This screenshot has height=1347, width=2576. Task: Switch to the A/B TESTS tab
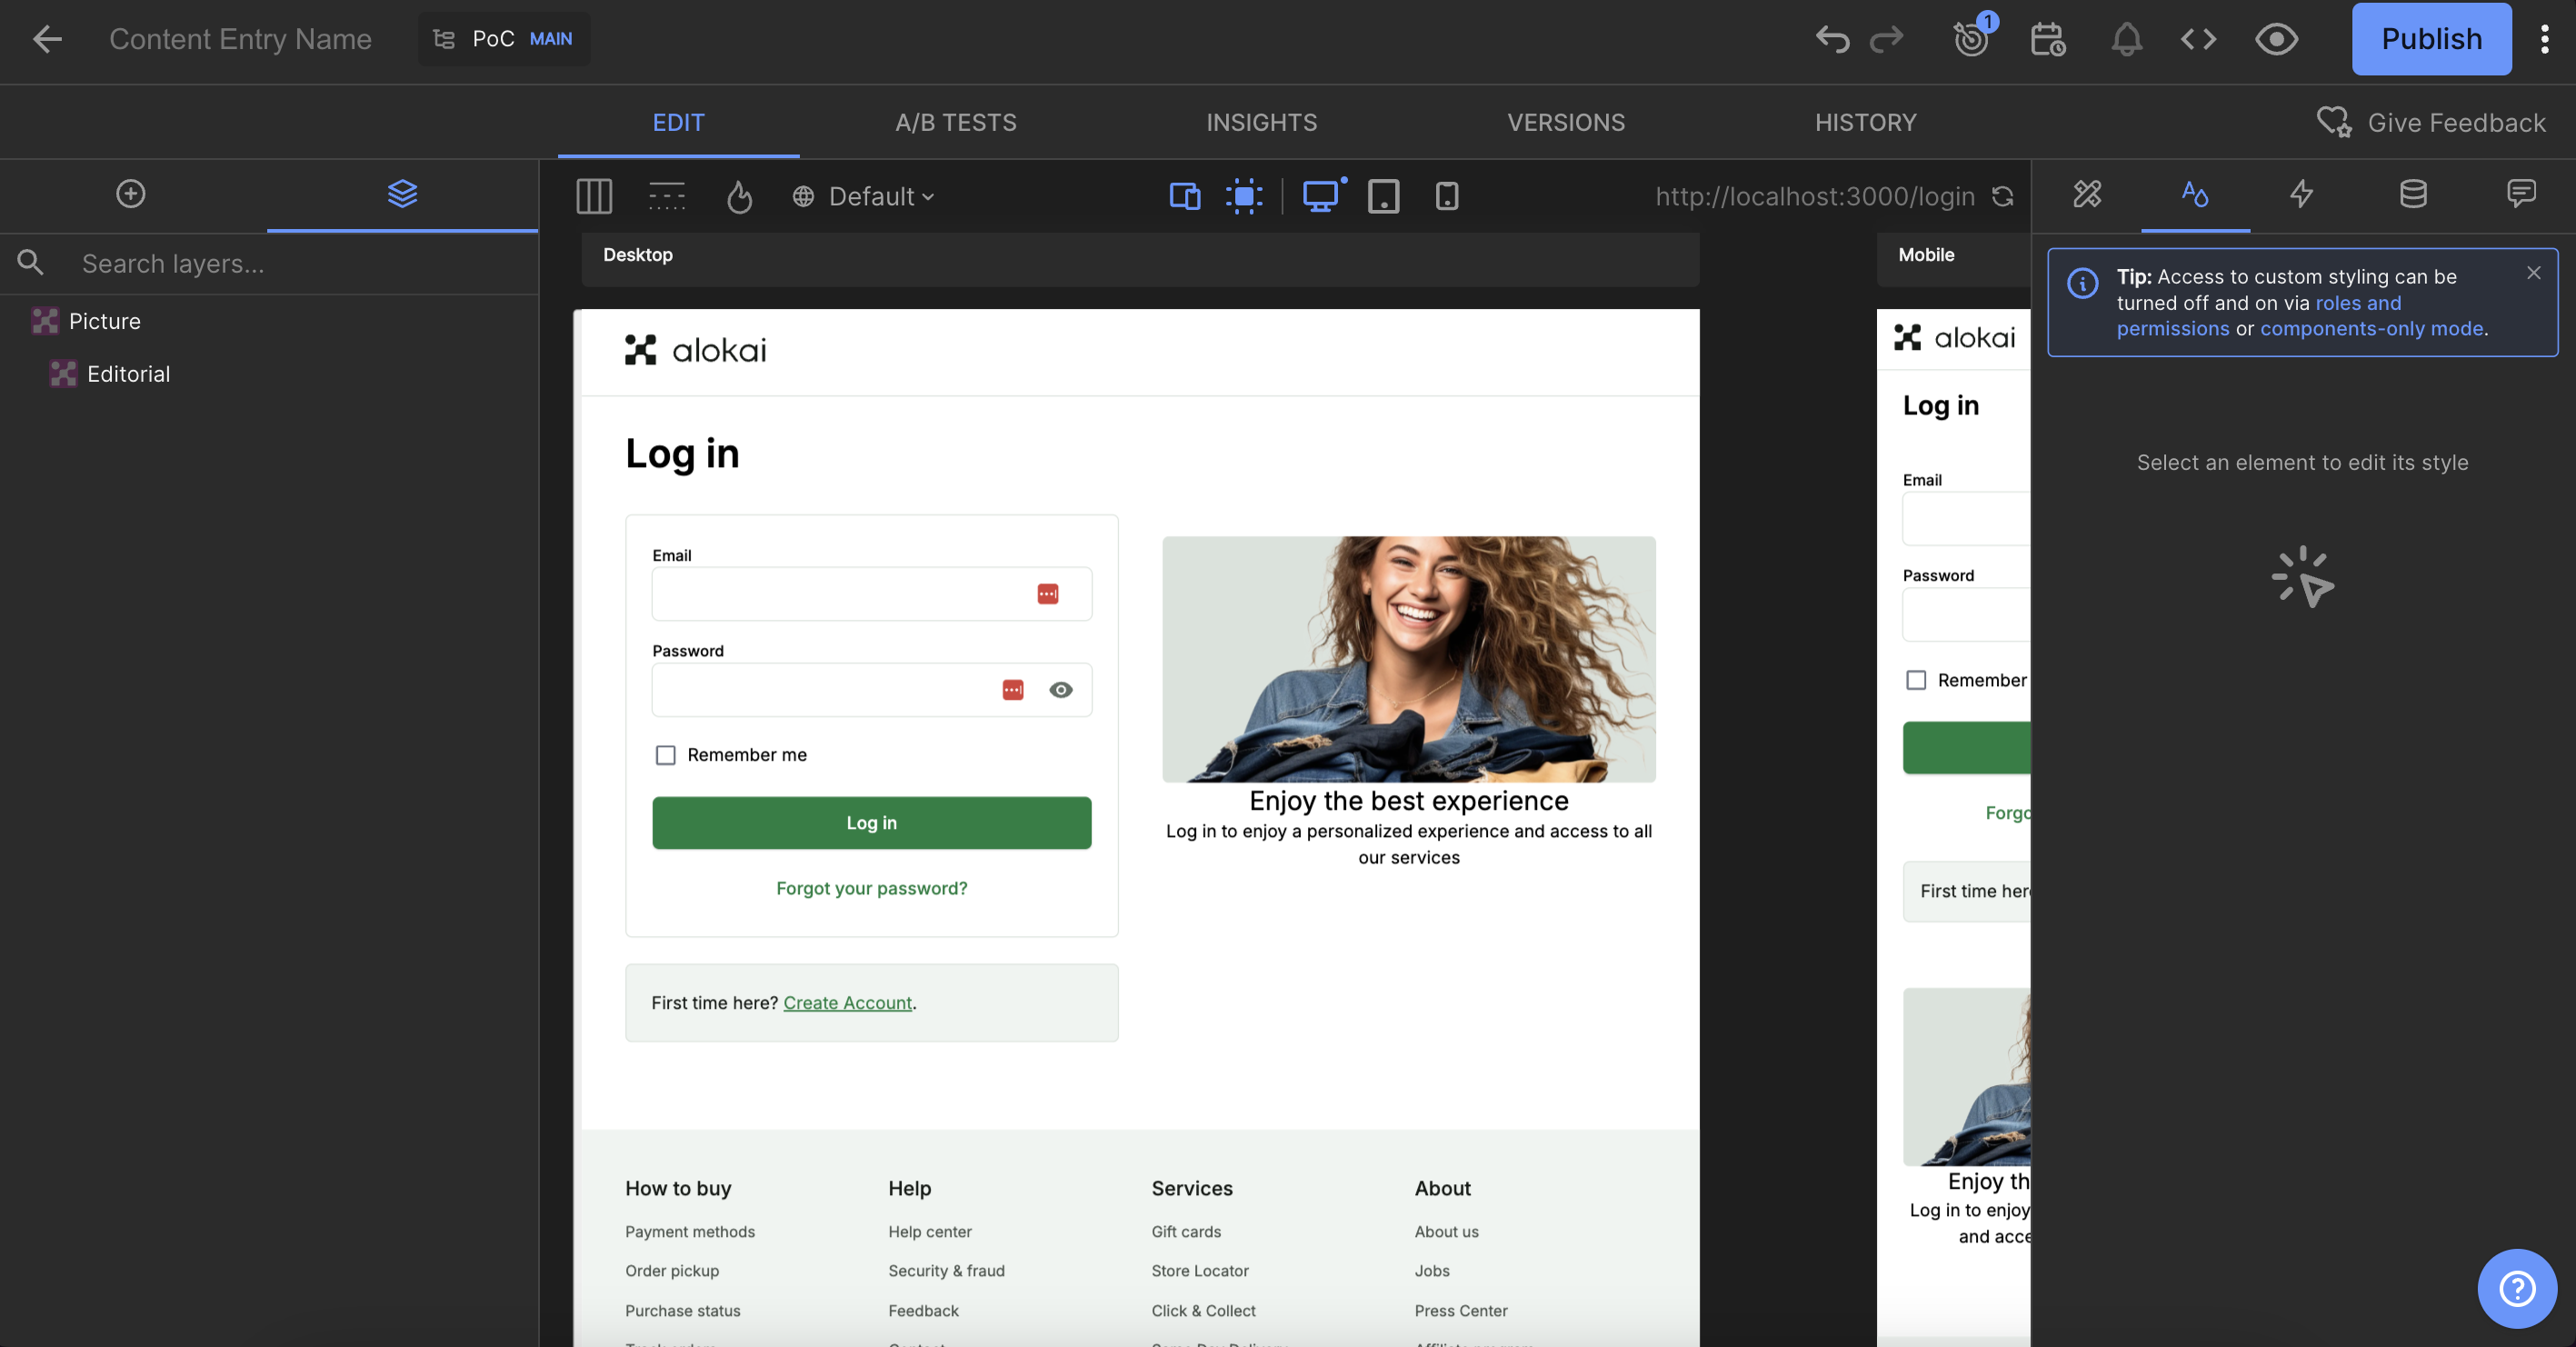click(955, 123)
